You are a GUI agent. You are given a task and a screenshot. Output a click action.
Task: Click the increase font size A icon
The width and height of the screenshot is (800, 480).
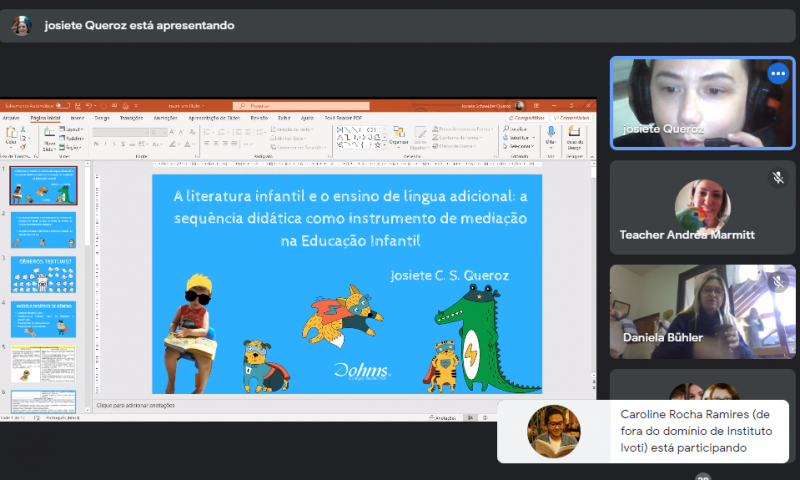pos(172,132)
